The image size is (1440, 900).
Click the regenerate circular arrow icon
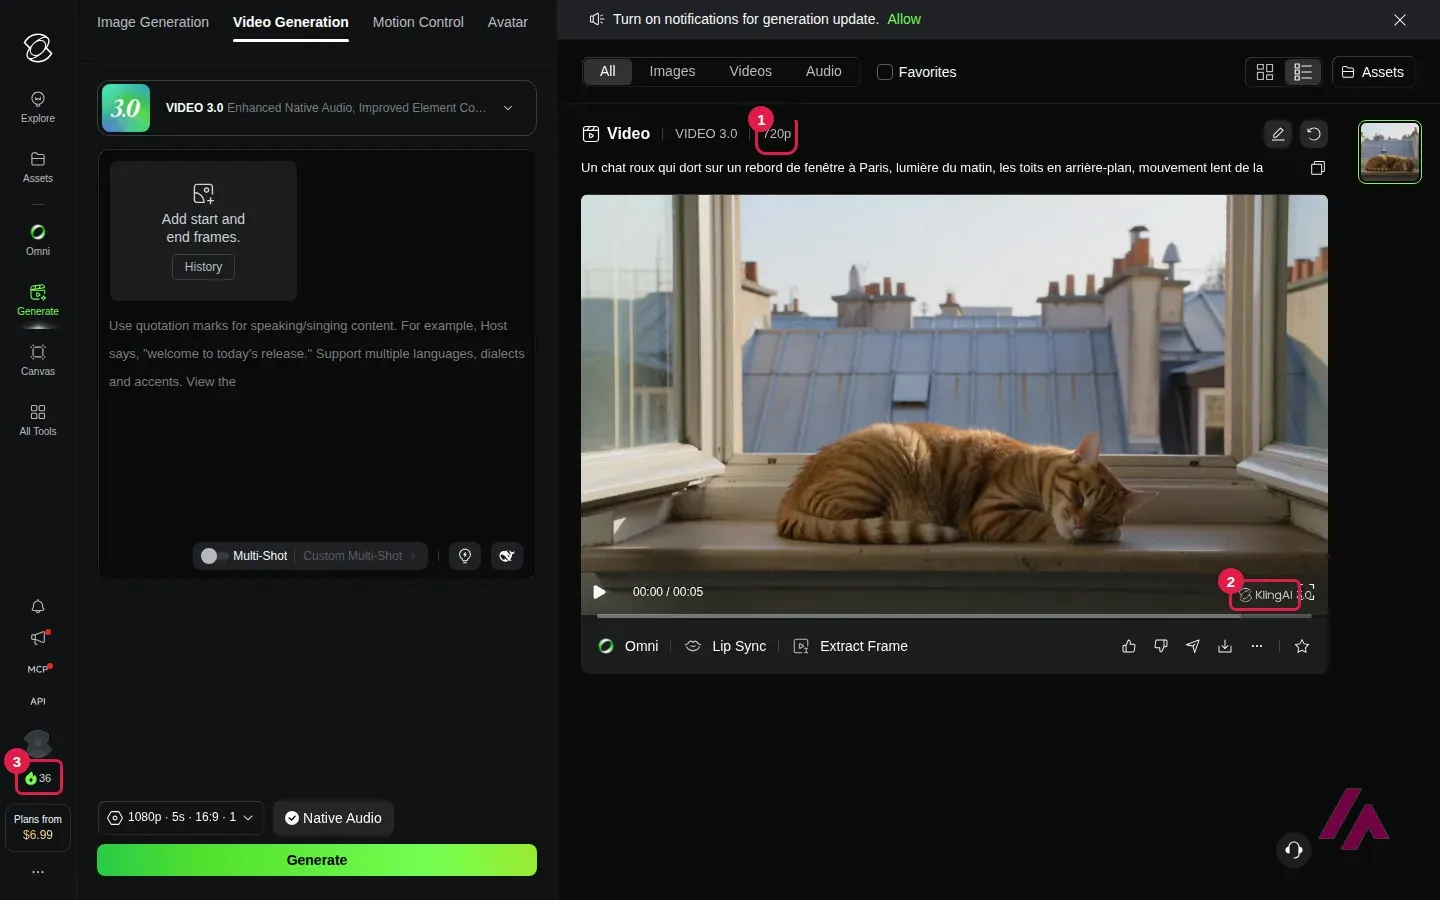(1314, 134)
